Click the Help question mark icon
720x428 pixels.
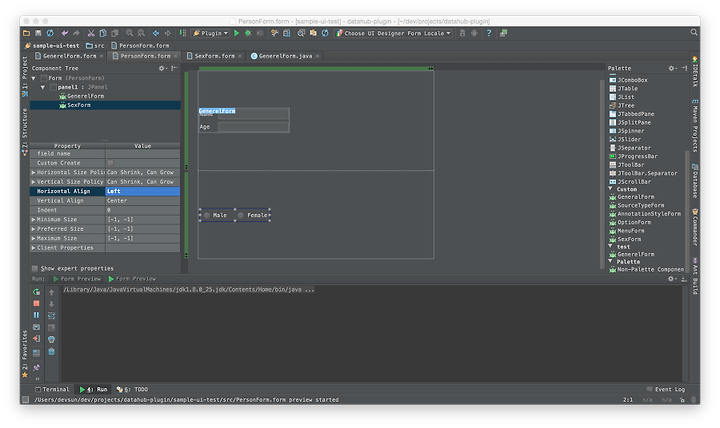point(489,33)
